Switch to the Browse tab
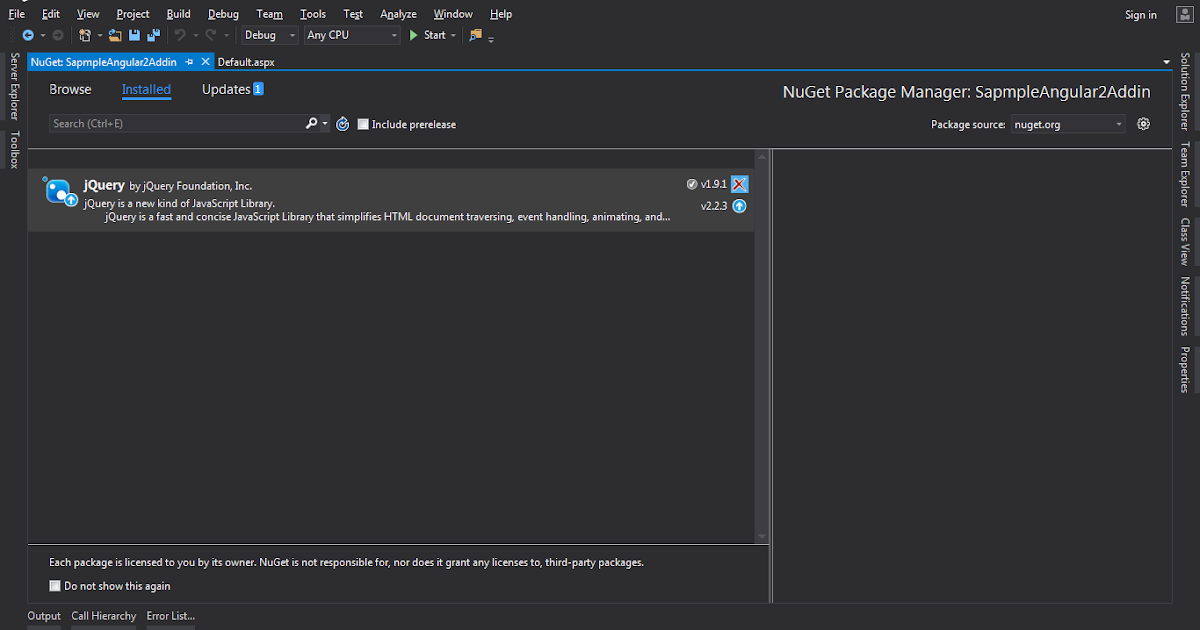Image resolution: width=1200 pixels, height=630 pixels. pos(70,89)
